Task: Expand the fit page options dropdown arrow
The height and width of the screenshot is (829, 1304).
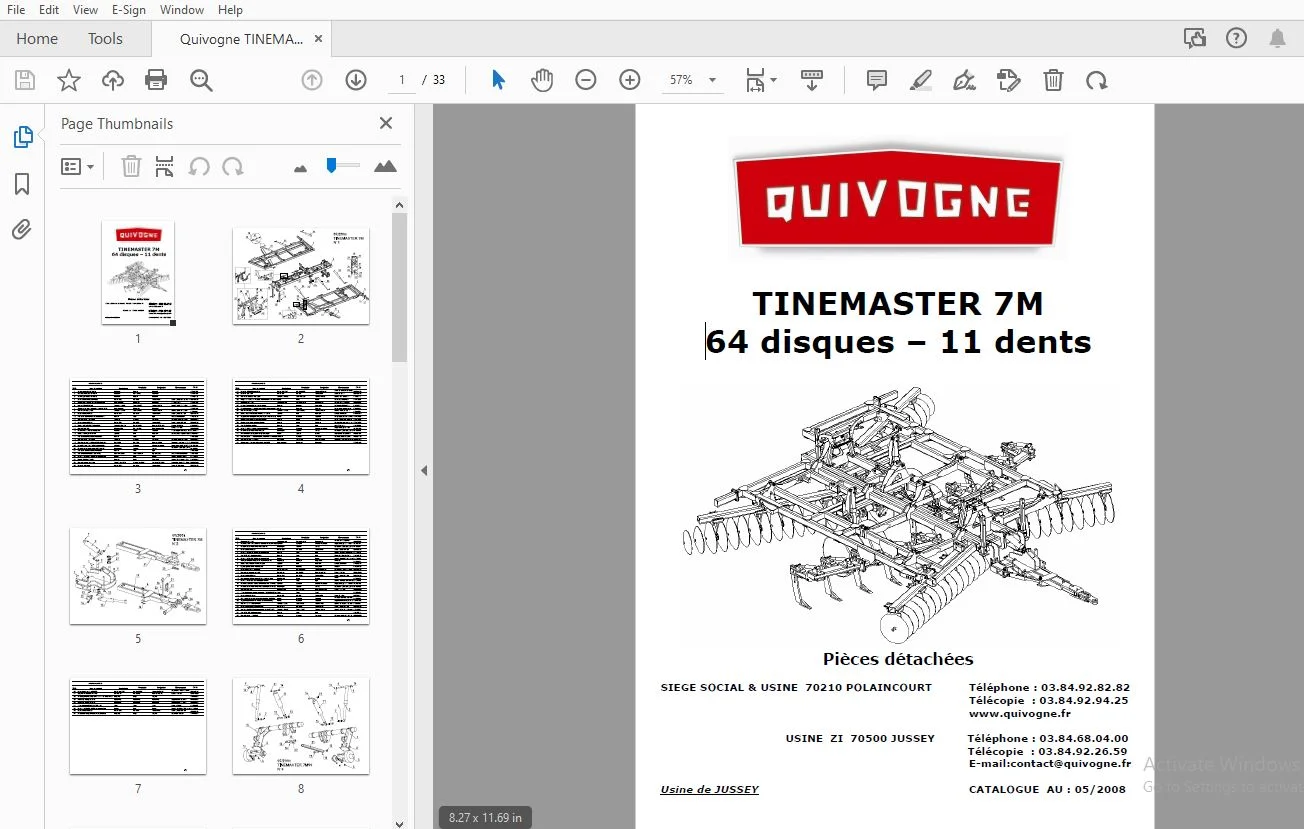Action: (774, 81)
